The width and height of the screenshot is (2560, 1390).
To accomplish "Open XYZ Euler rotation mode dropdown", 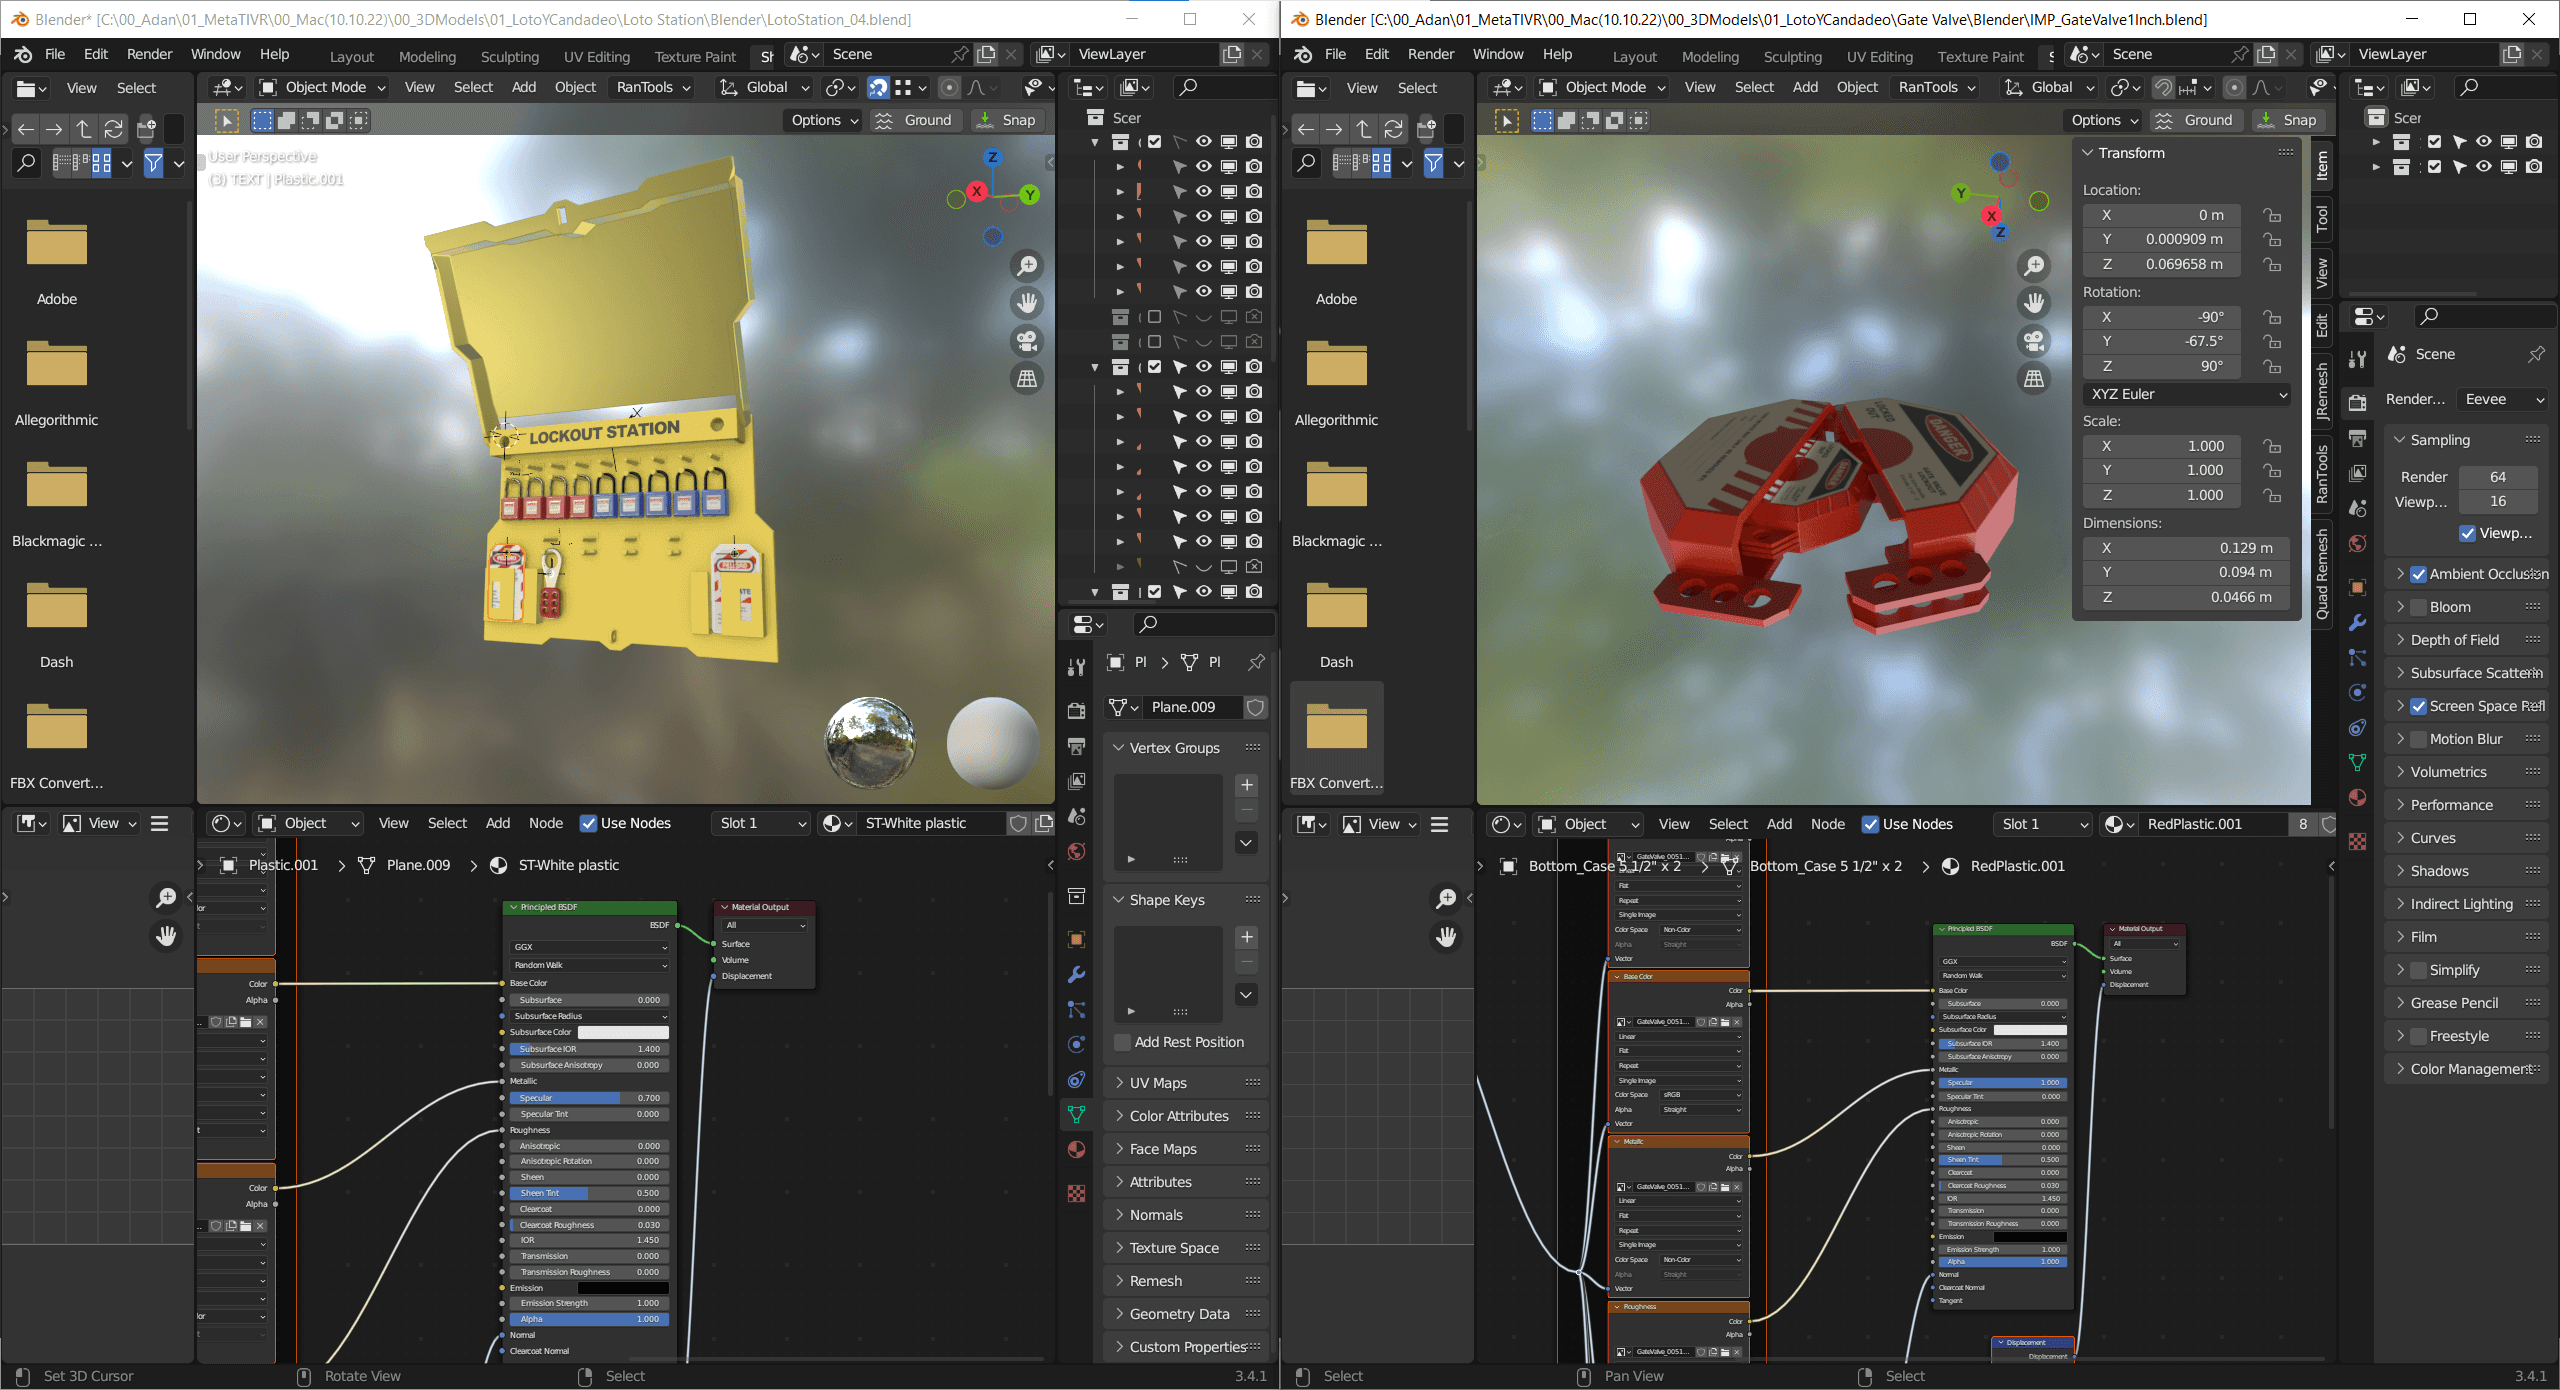I will (2187, 394).
